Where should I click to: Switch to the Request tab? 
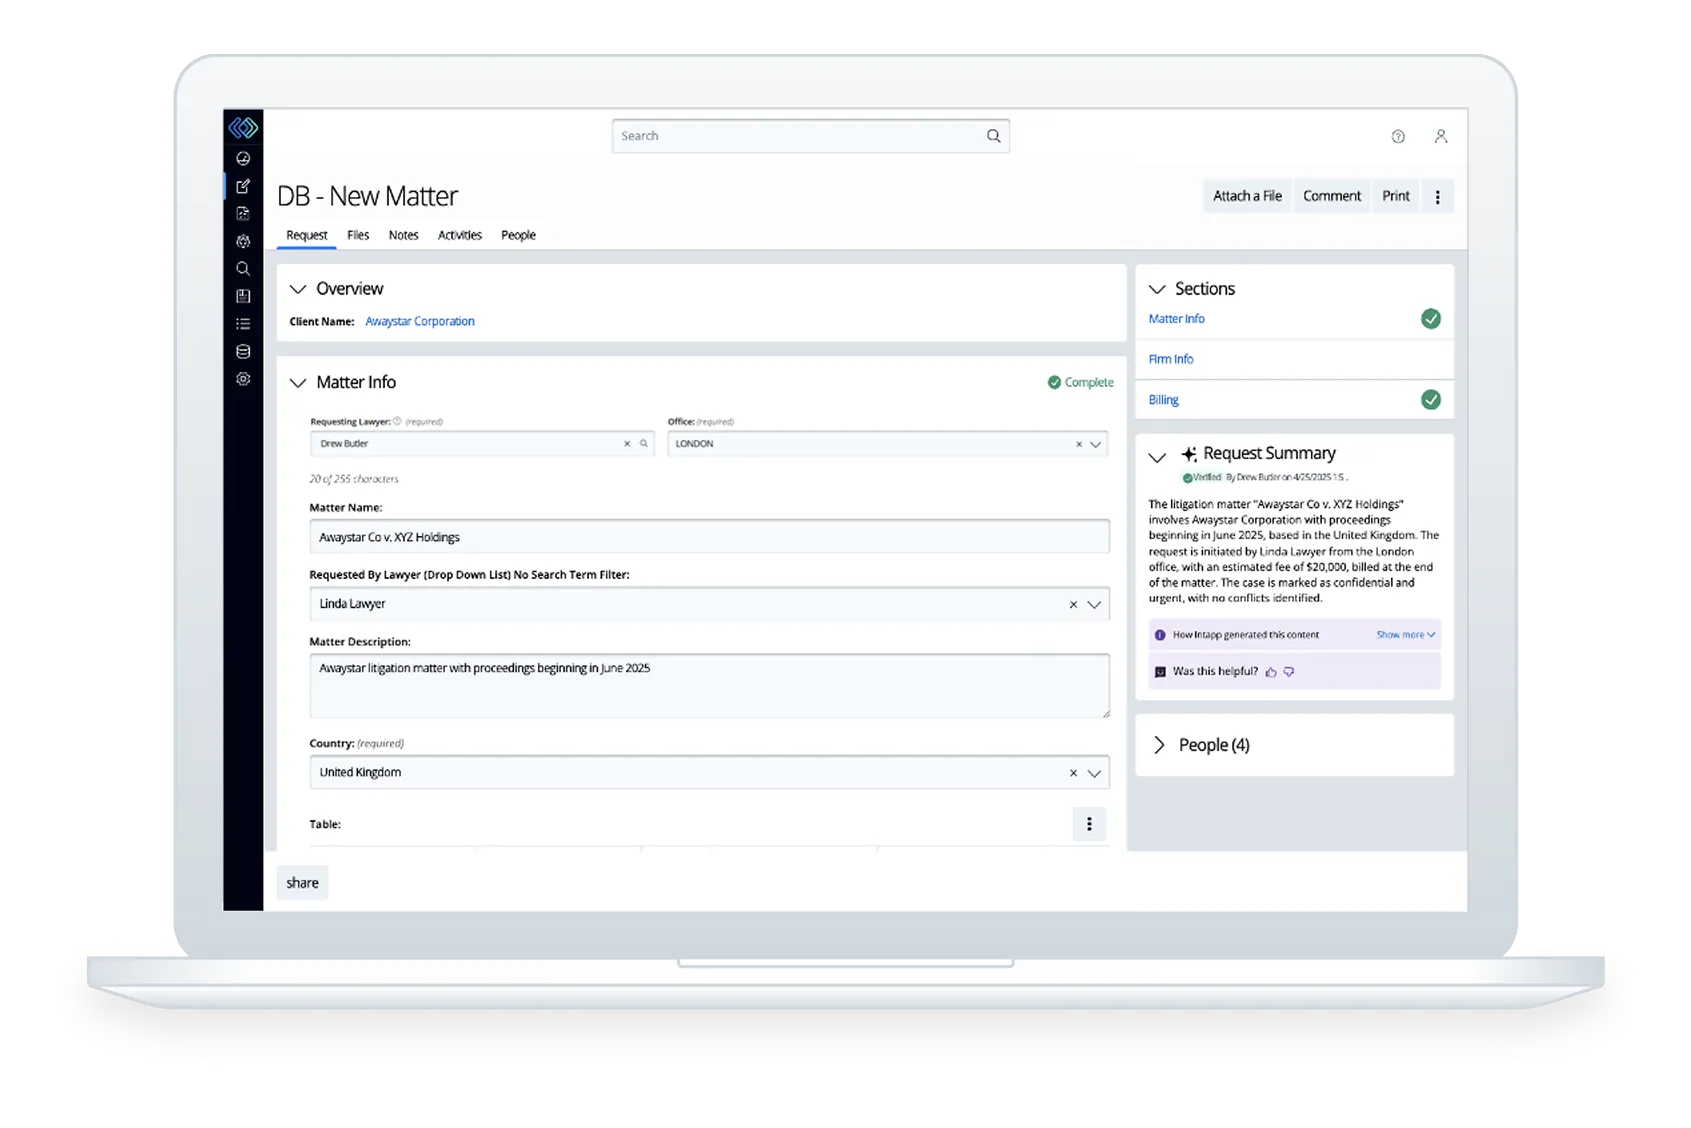307,235
